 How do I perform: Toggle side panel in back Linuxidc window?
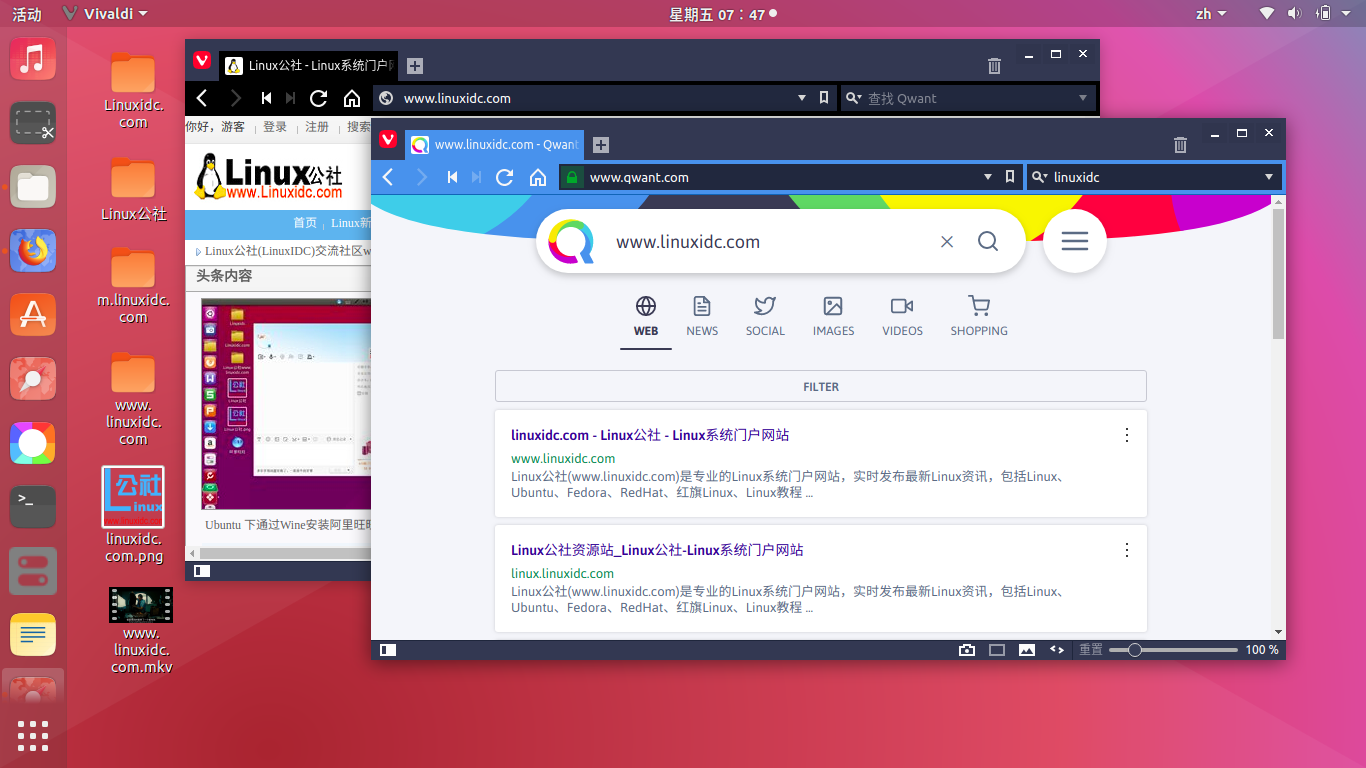click(202, 571)
